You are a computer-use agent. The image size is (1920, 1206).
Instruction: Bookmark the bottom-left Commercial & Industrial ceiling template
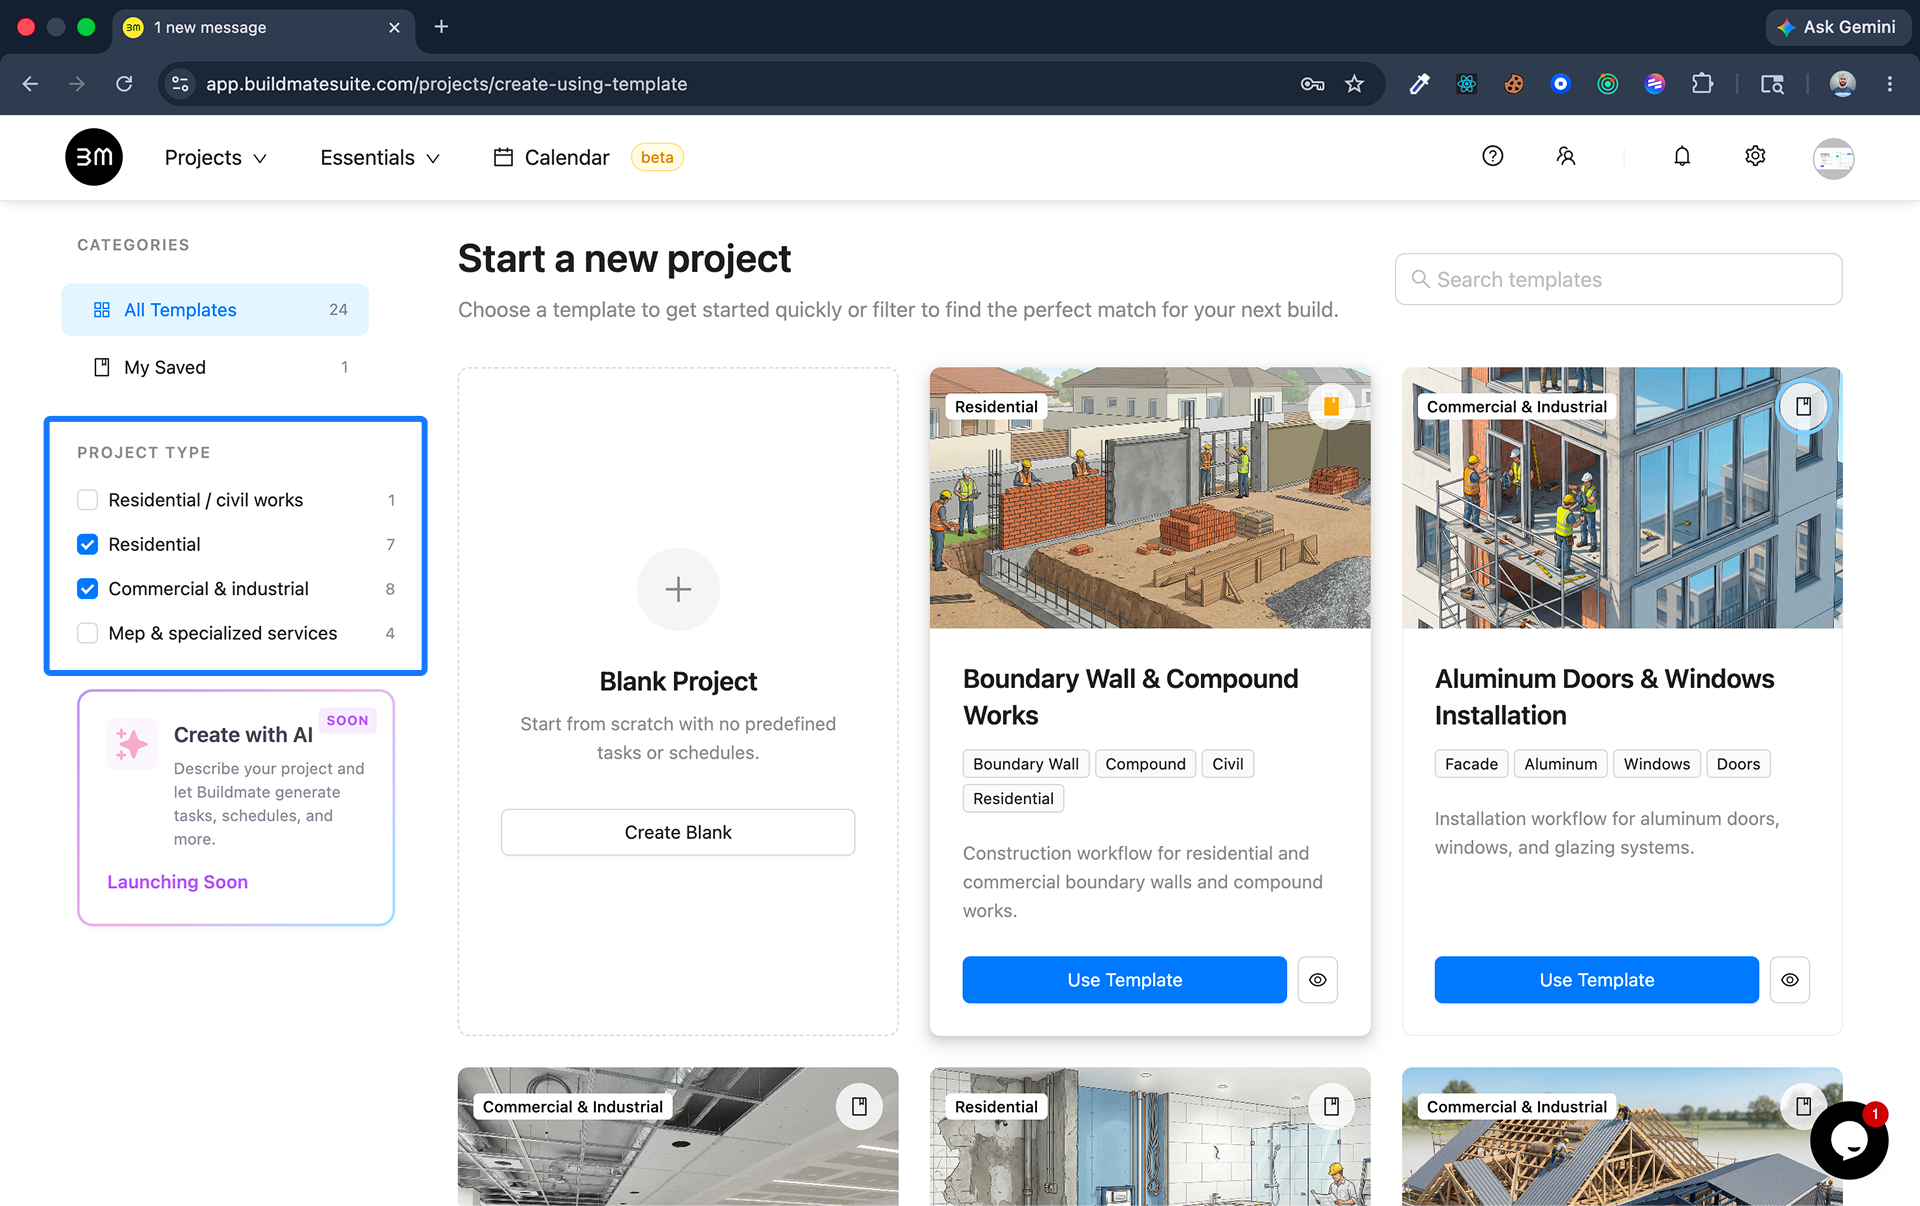pos(859,1106)
